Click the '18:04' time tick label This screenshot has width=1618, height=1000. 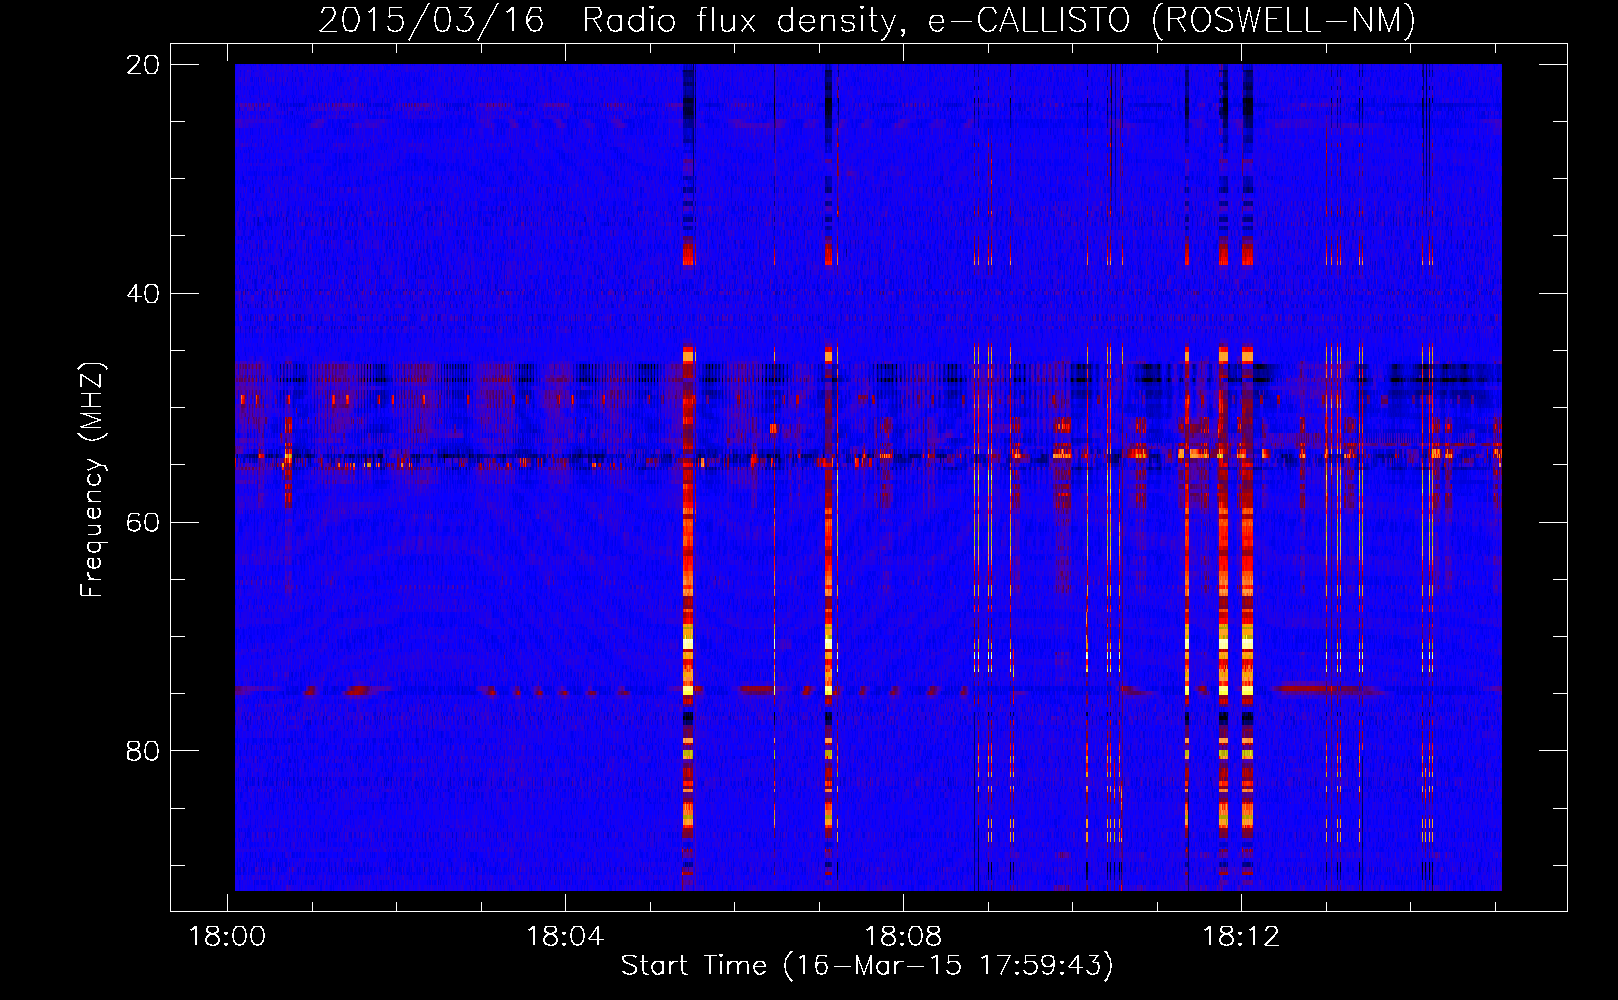click(x=566, y=937)
